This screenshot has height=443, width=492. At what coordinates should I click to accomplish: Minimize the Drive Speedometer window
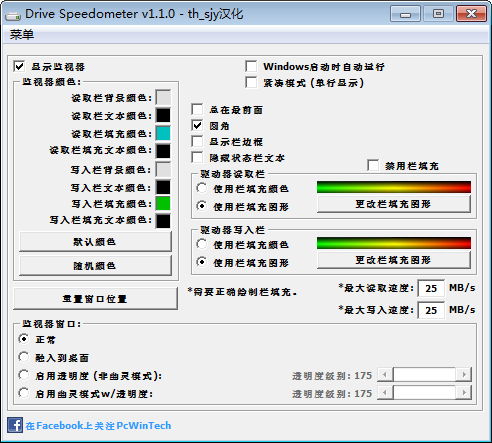coord(405,14)
